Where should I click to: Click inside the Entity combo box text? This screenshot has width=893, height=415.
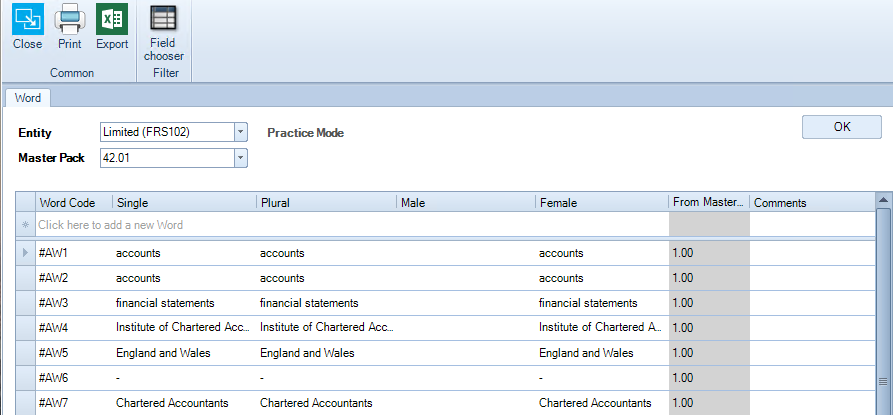pyautogui.click(x=167, y=132)
